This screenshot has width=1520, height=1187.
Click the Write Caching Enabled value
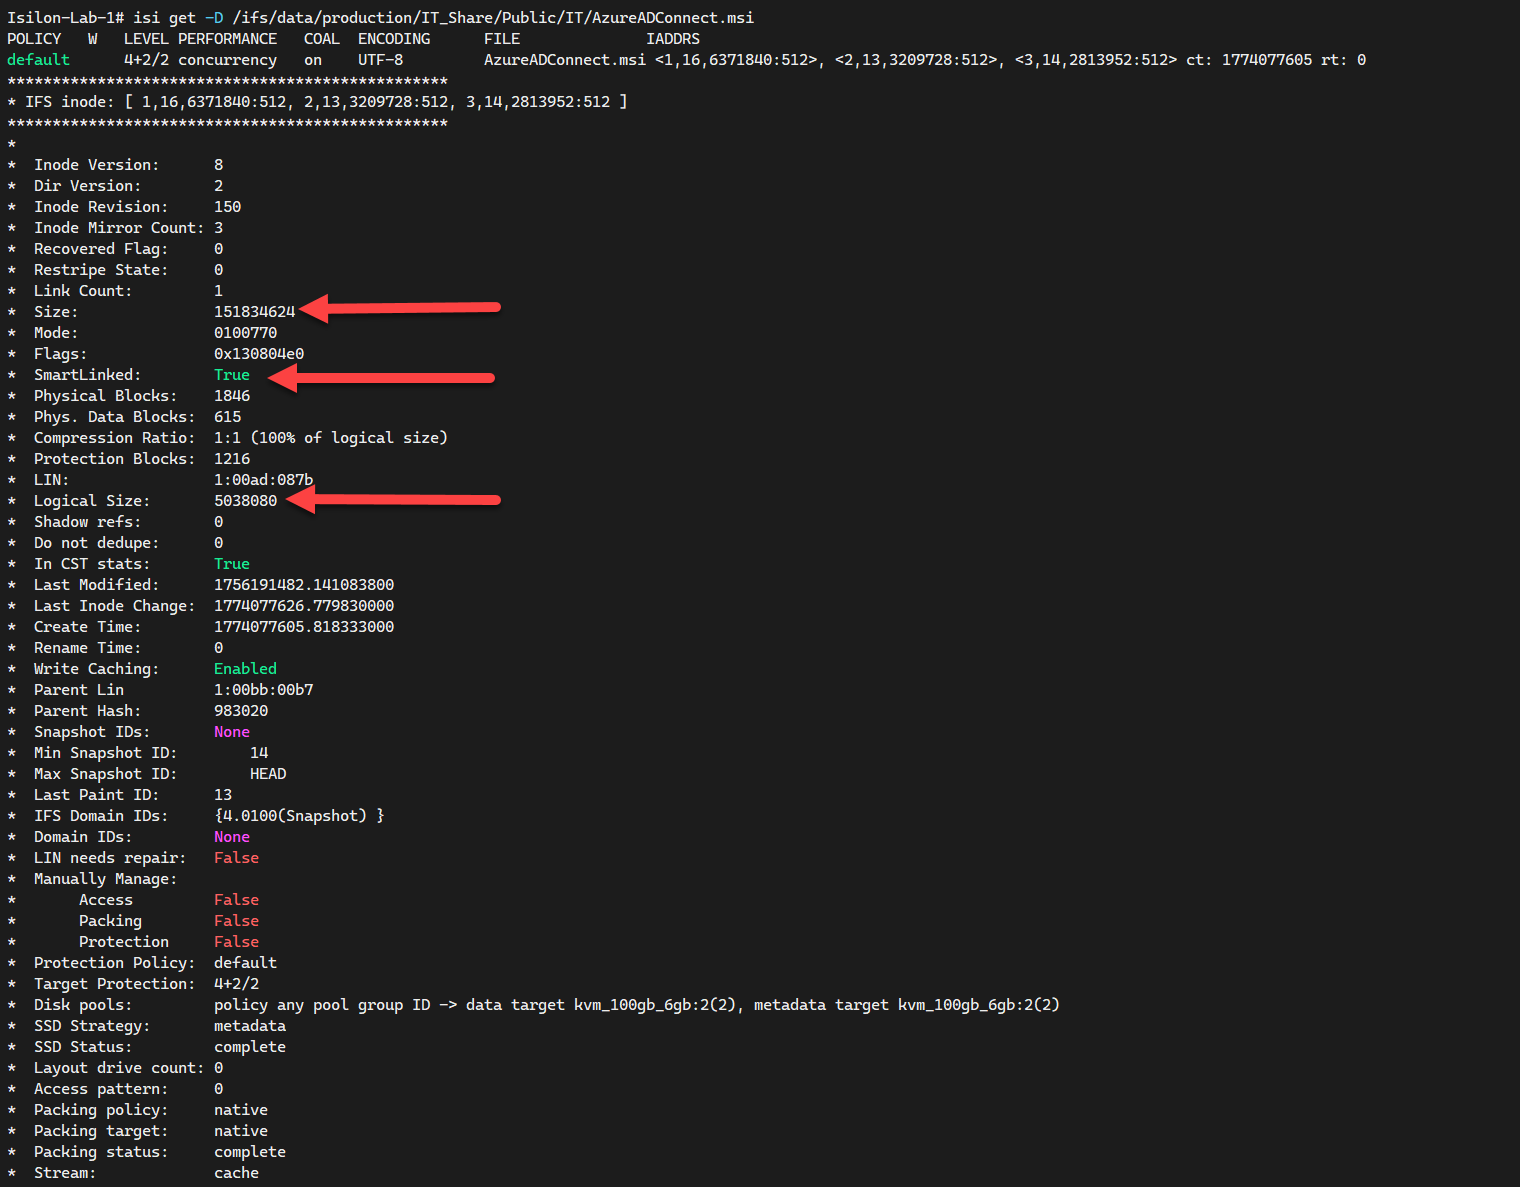pyautogui.click(x=245, y=668)
